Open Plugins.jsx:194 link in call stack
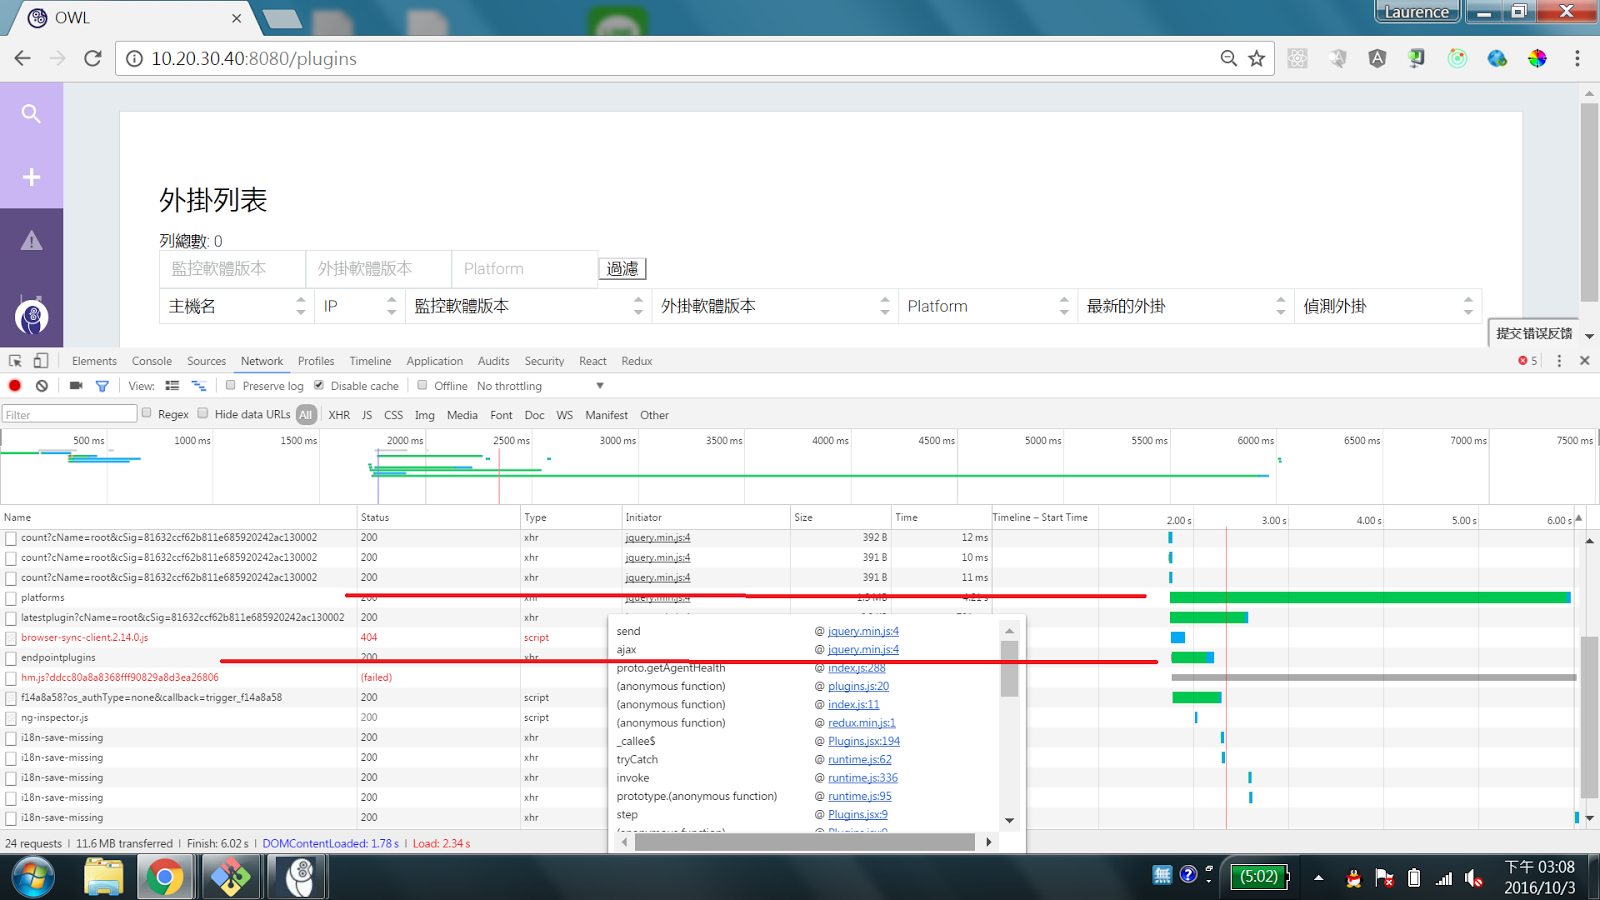The image size is (1600, 900). point(864,741)
